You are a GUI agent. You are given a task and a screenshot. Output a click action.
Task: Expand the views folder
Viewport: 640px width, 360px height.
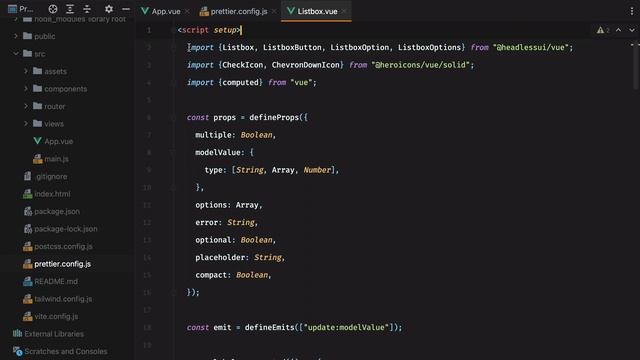click(x=26, y=124)
